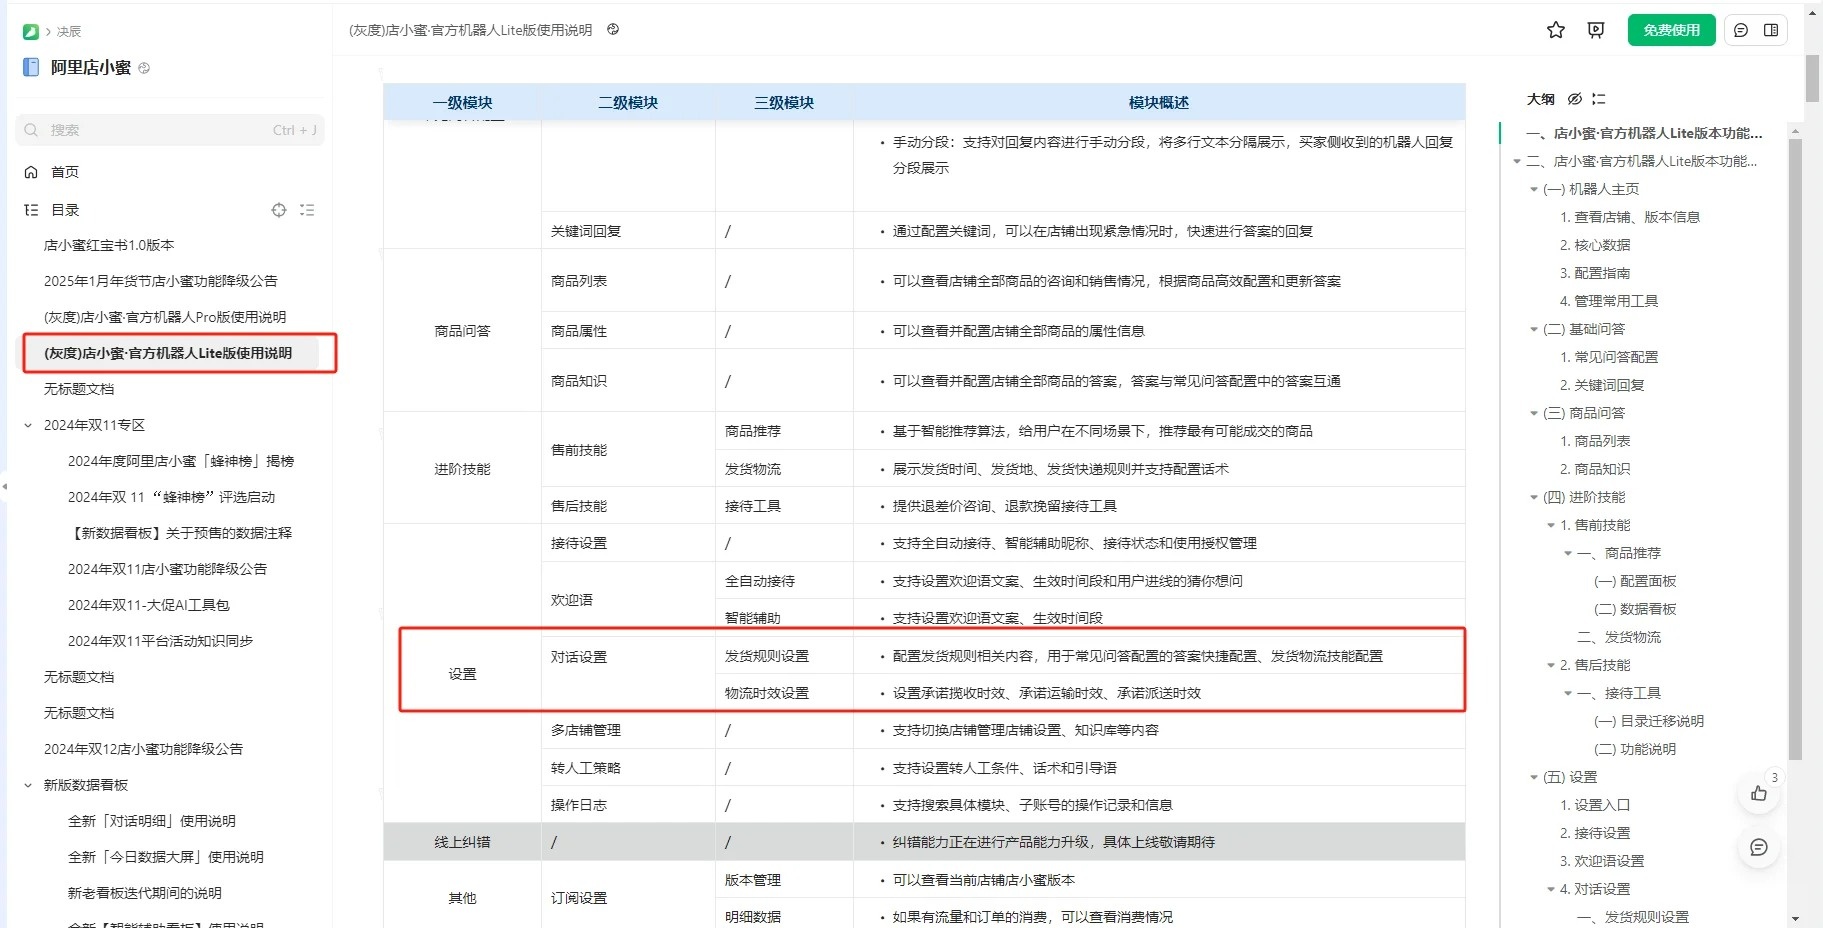1823x928 pixels.
Task: Click table cell 物流时效设置
Action: [x=767, y=693]
